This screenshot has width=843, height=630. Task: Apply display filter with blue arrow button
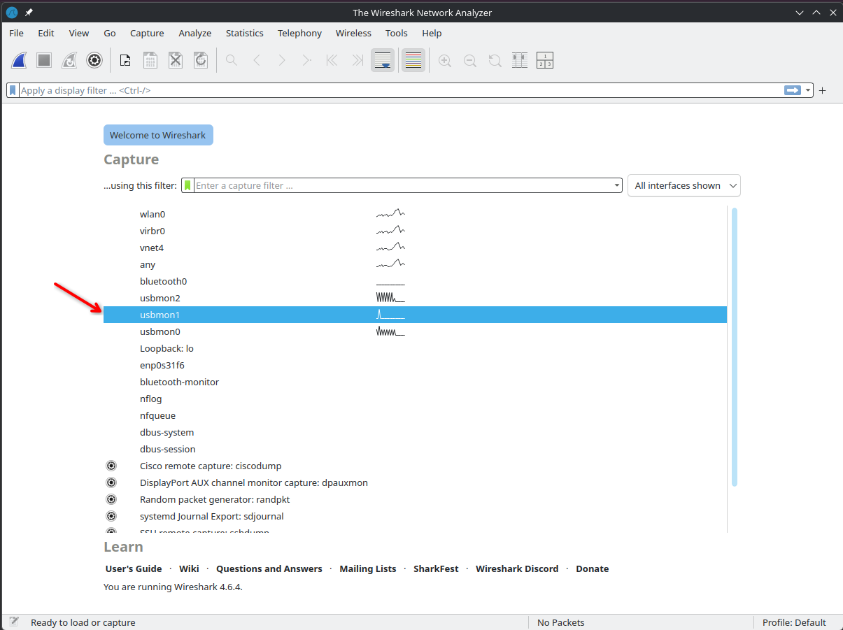click(x=792, y=90)
